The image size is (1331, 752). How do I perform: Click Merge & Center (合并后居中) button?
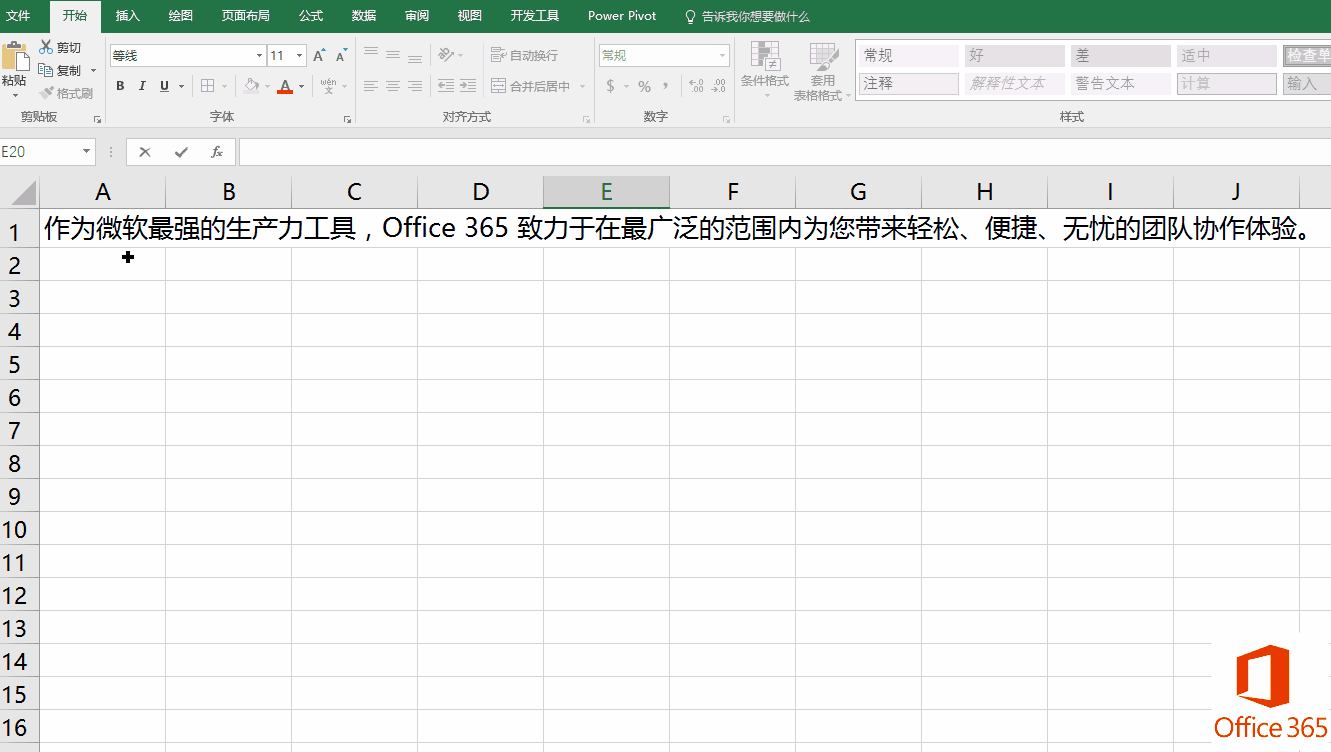click(530, 86)
